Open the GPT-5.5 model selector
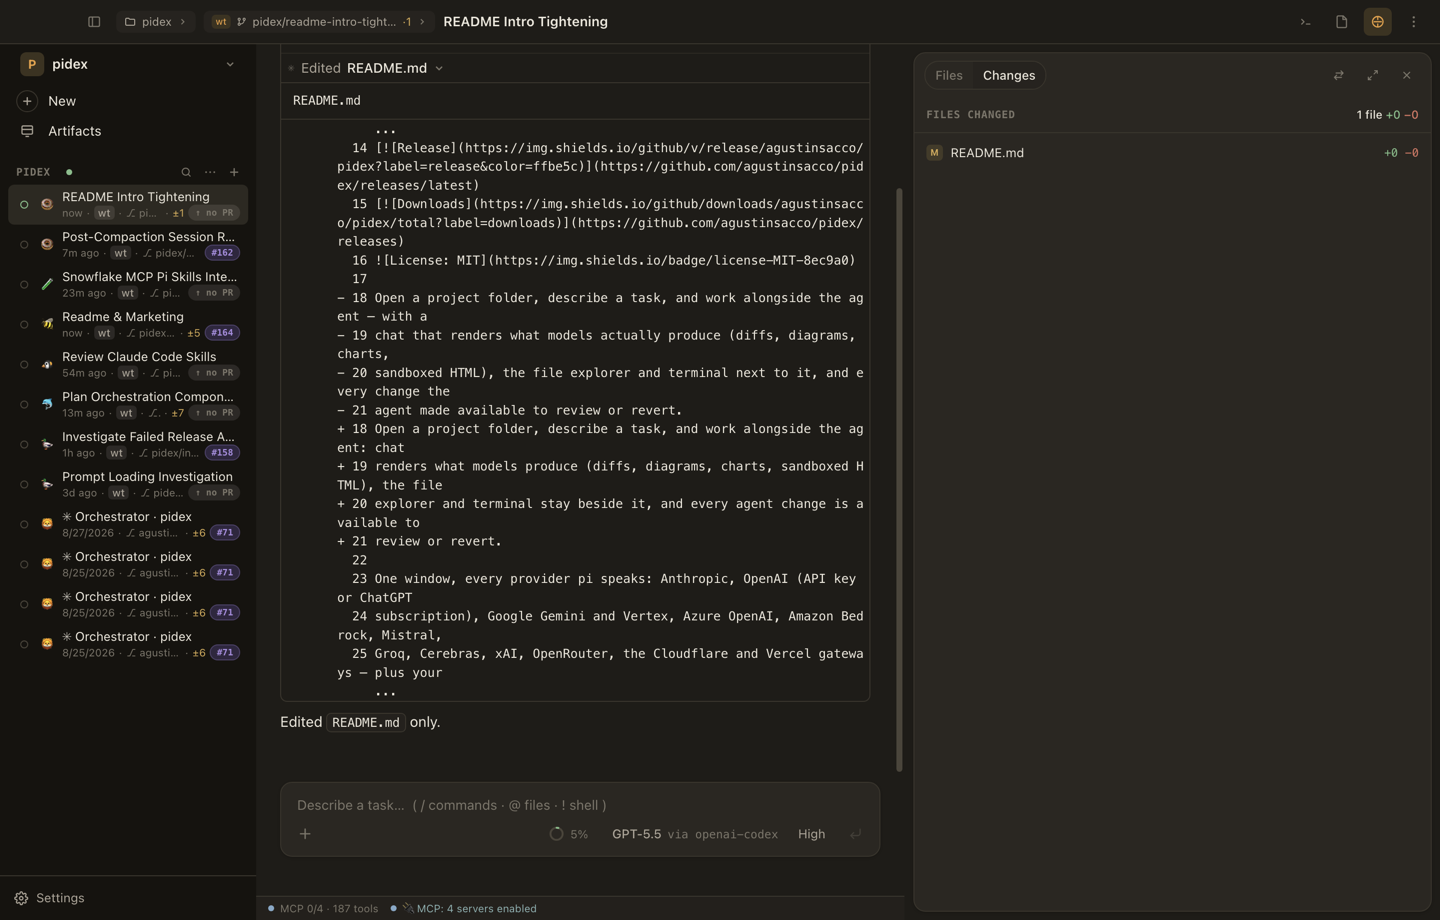 (x=695, y=834)
